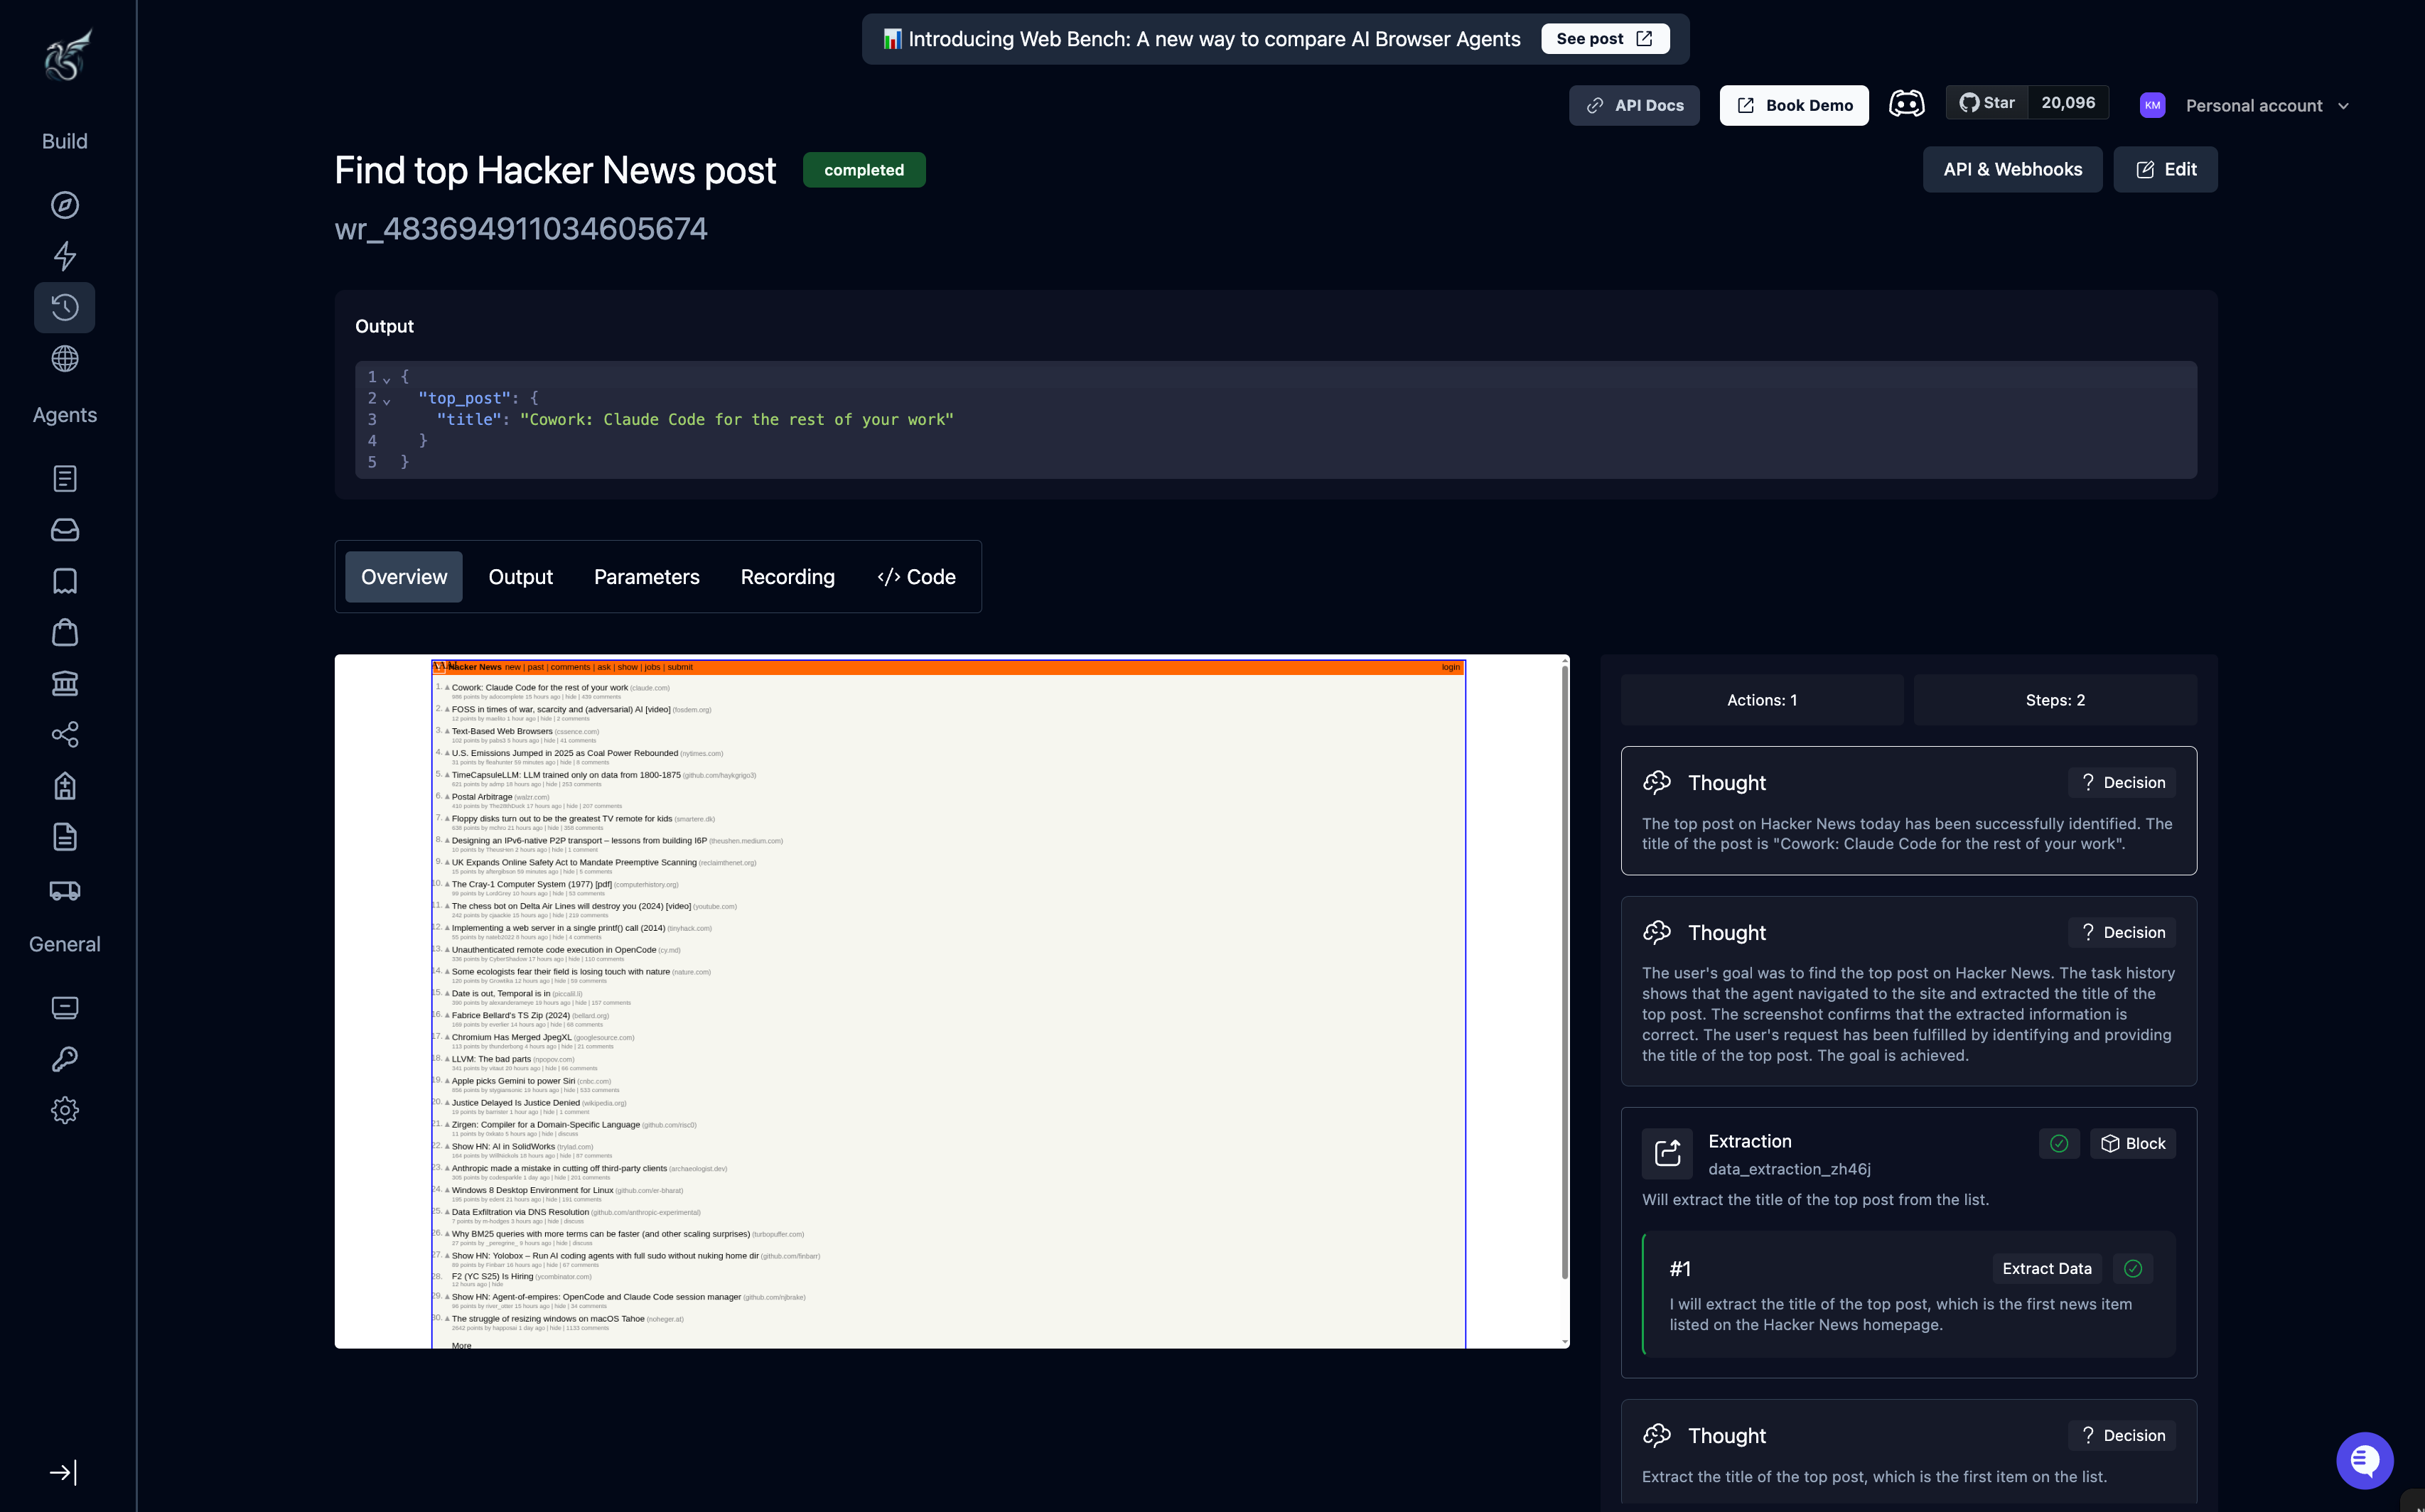Image resolution: width=2425 pixels, height=1512 pixels.
Task: Select the Extract Data action #1 card
Action: click(x=1908, y=1295)
